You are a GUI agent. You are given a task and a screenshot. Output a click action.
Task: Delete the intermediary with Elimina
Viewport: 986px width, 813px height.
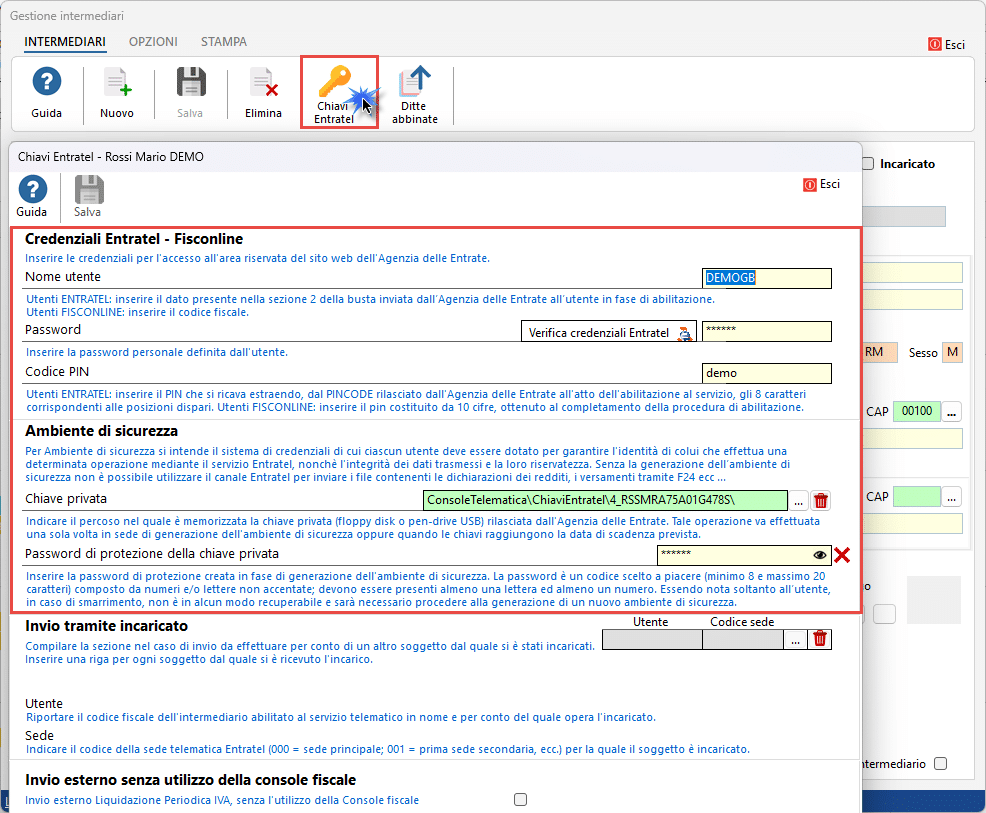(x=263, y=93)
